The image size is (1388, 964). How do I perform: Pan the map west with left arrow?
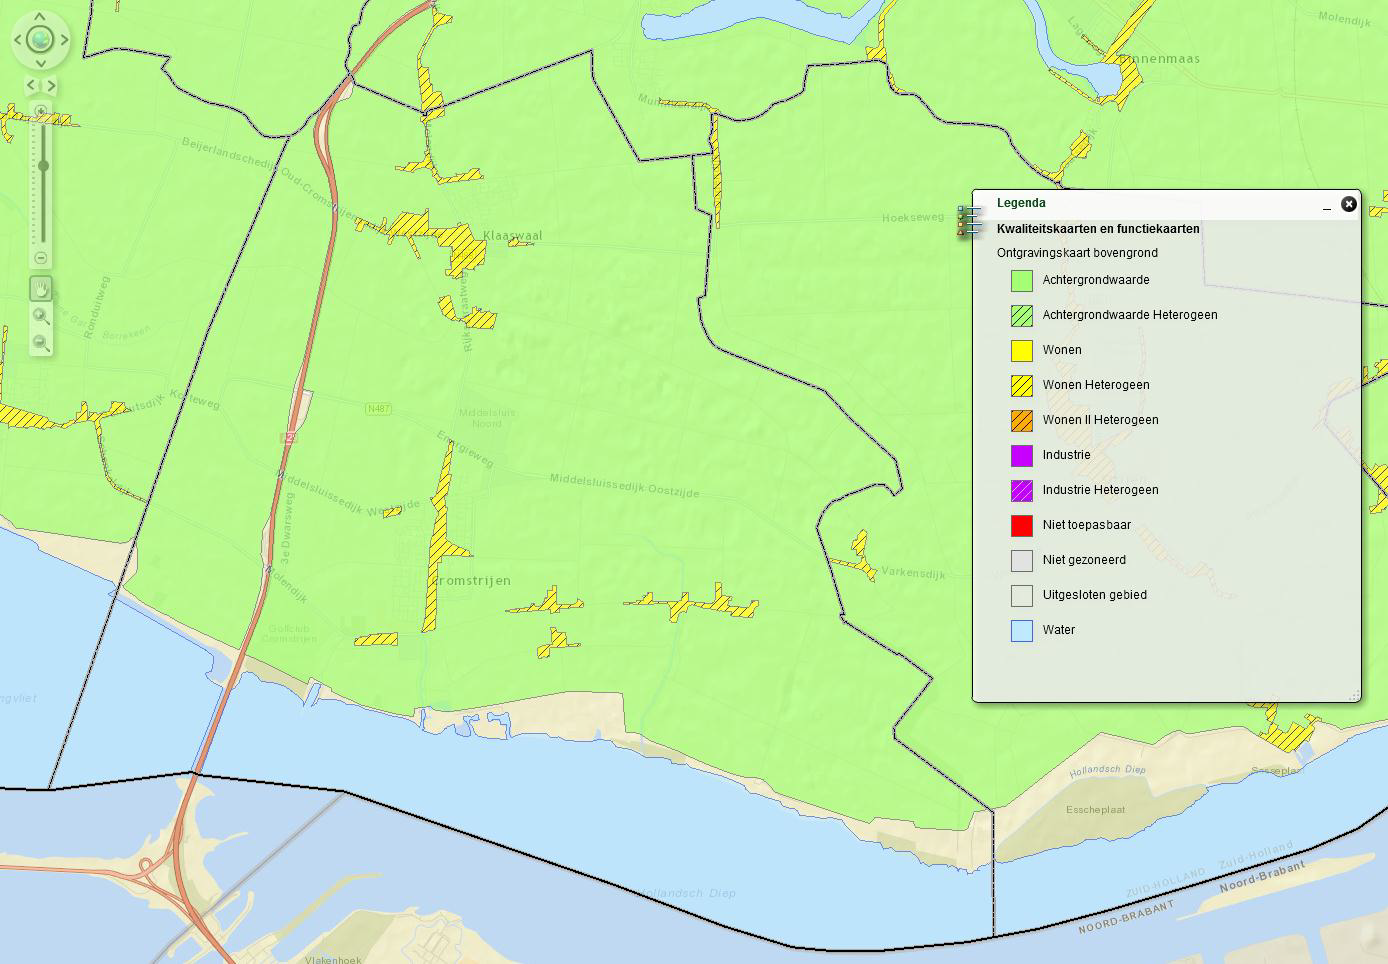point(17,40)
